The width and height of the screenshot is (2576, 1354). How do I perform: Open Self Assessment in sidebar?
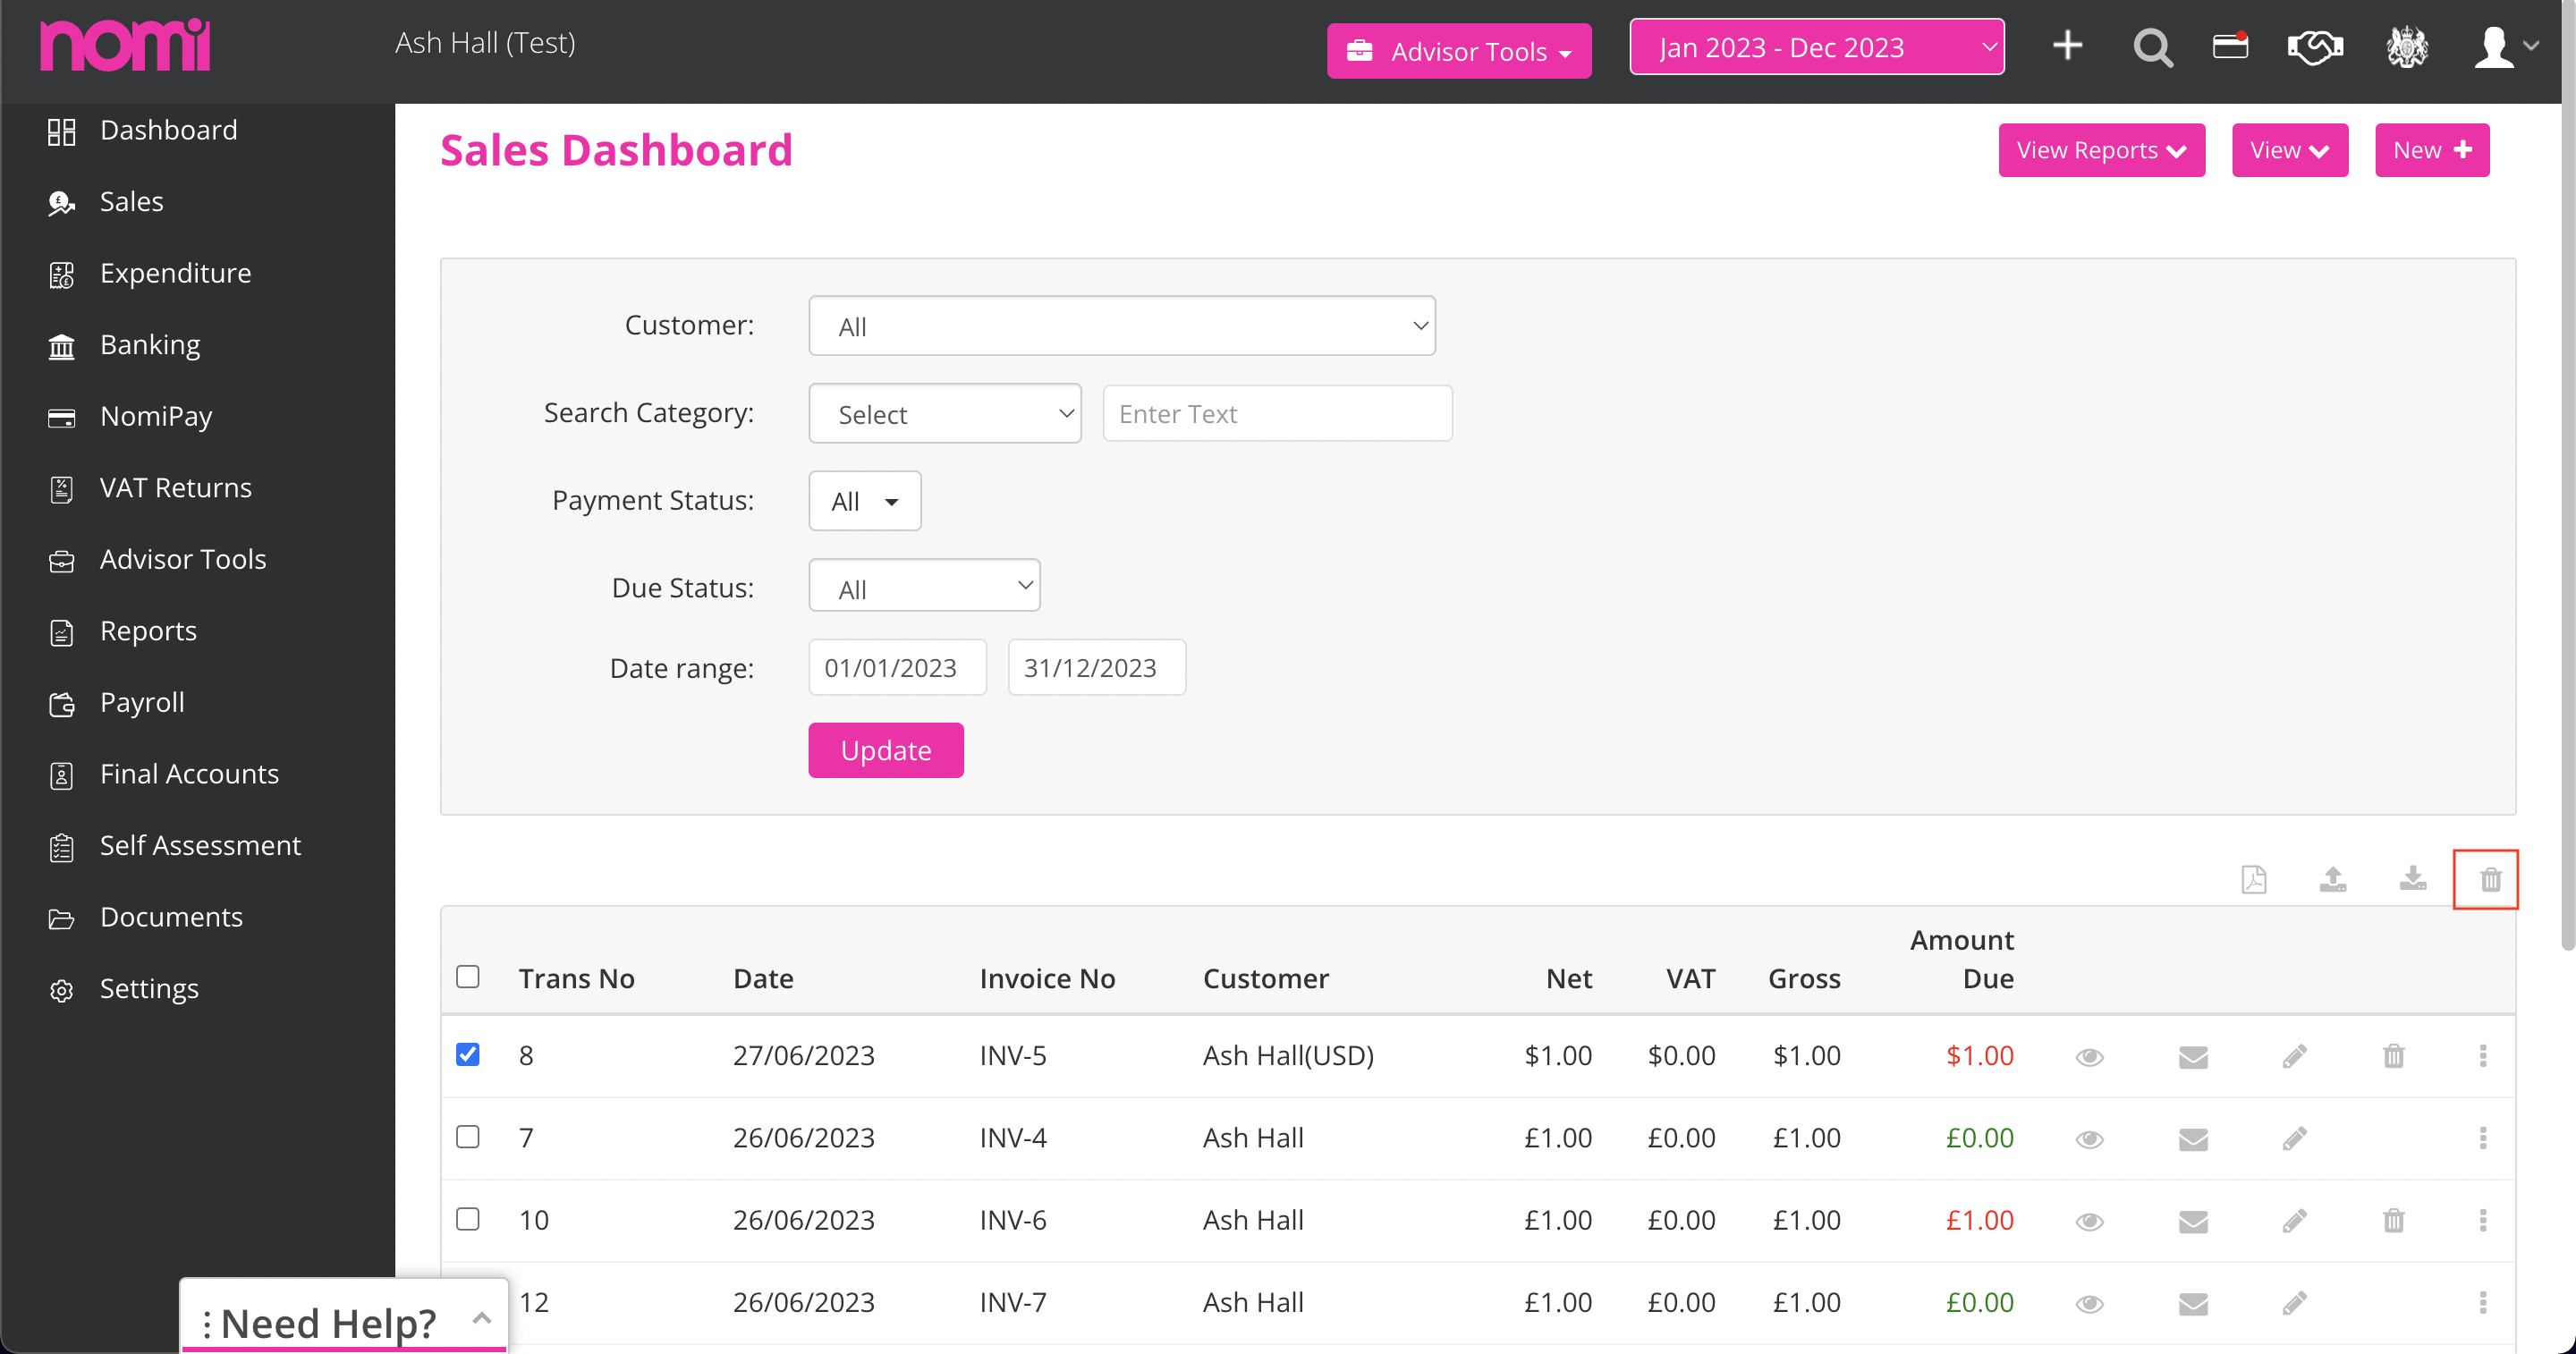pos(200,846)
